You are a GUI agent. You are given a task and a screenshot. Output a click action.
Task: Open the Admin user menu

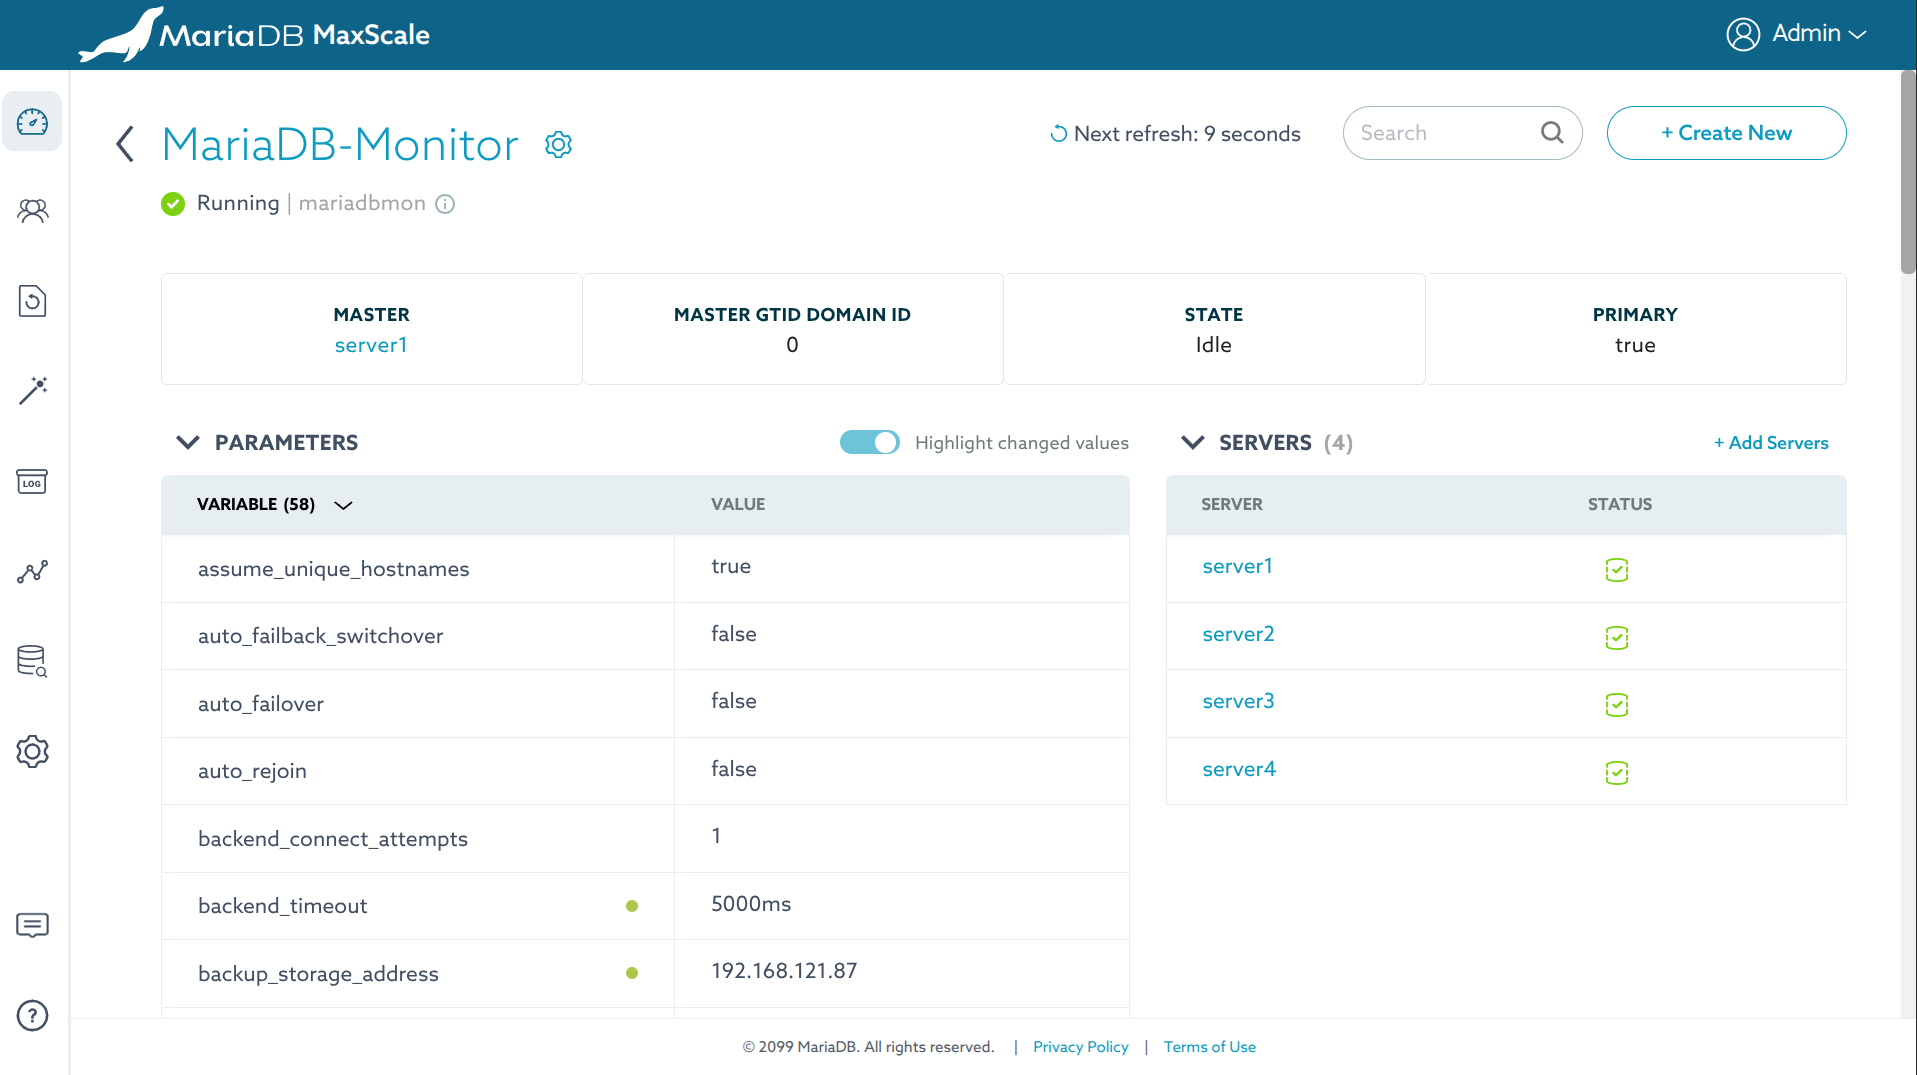pos(1796,34)
